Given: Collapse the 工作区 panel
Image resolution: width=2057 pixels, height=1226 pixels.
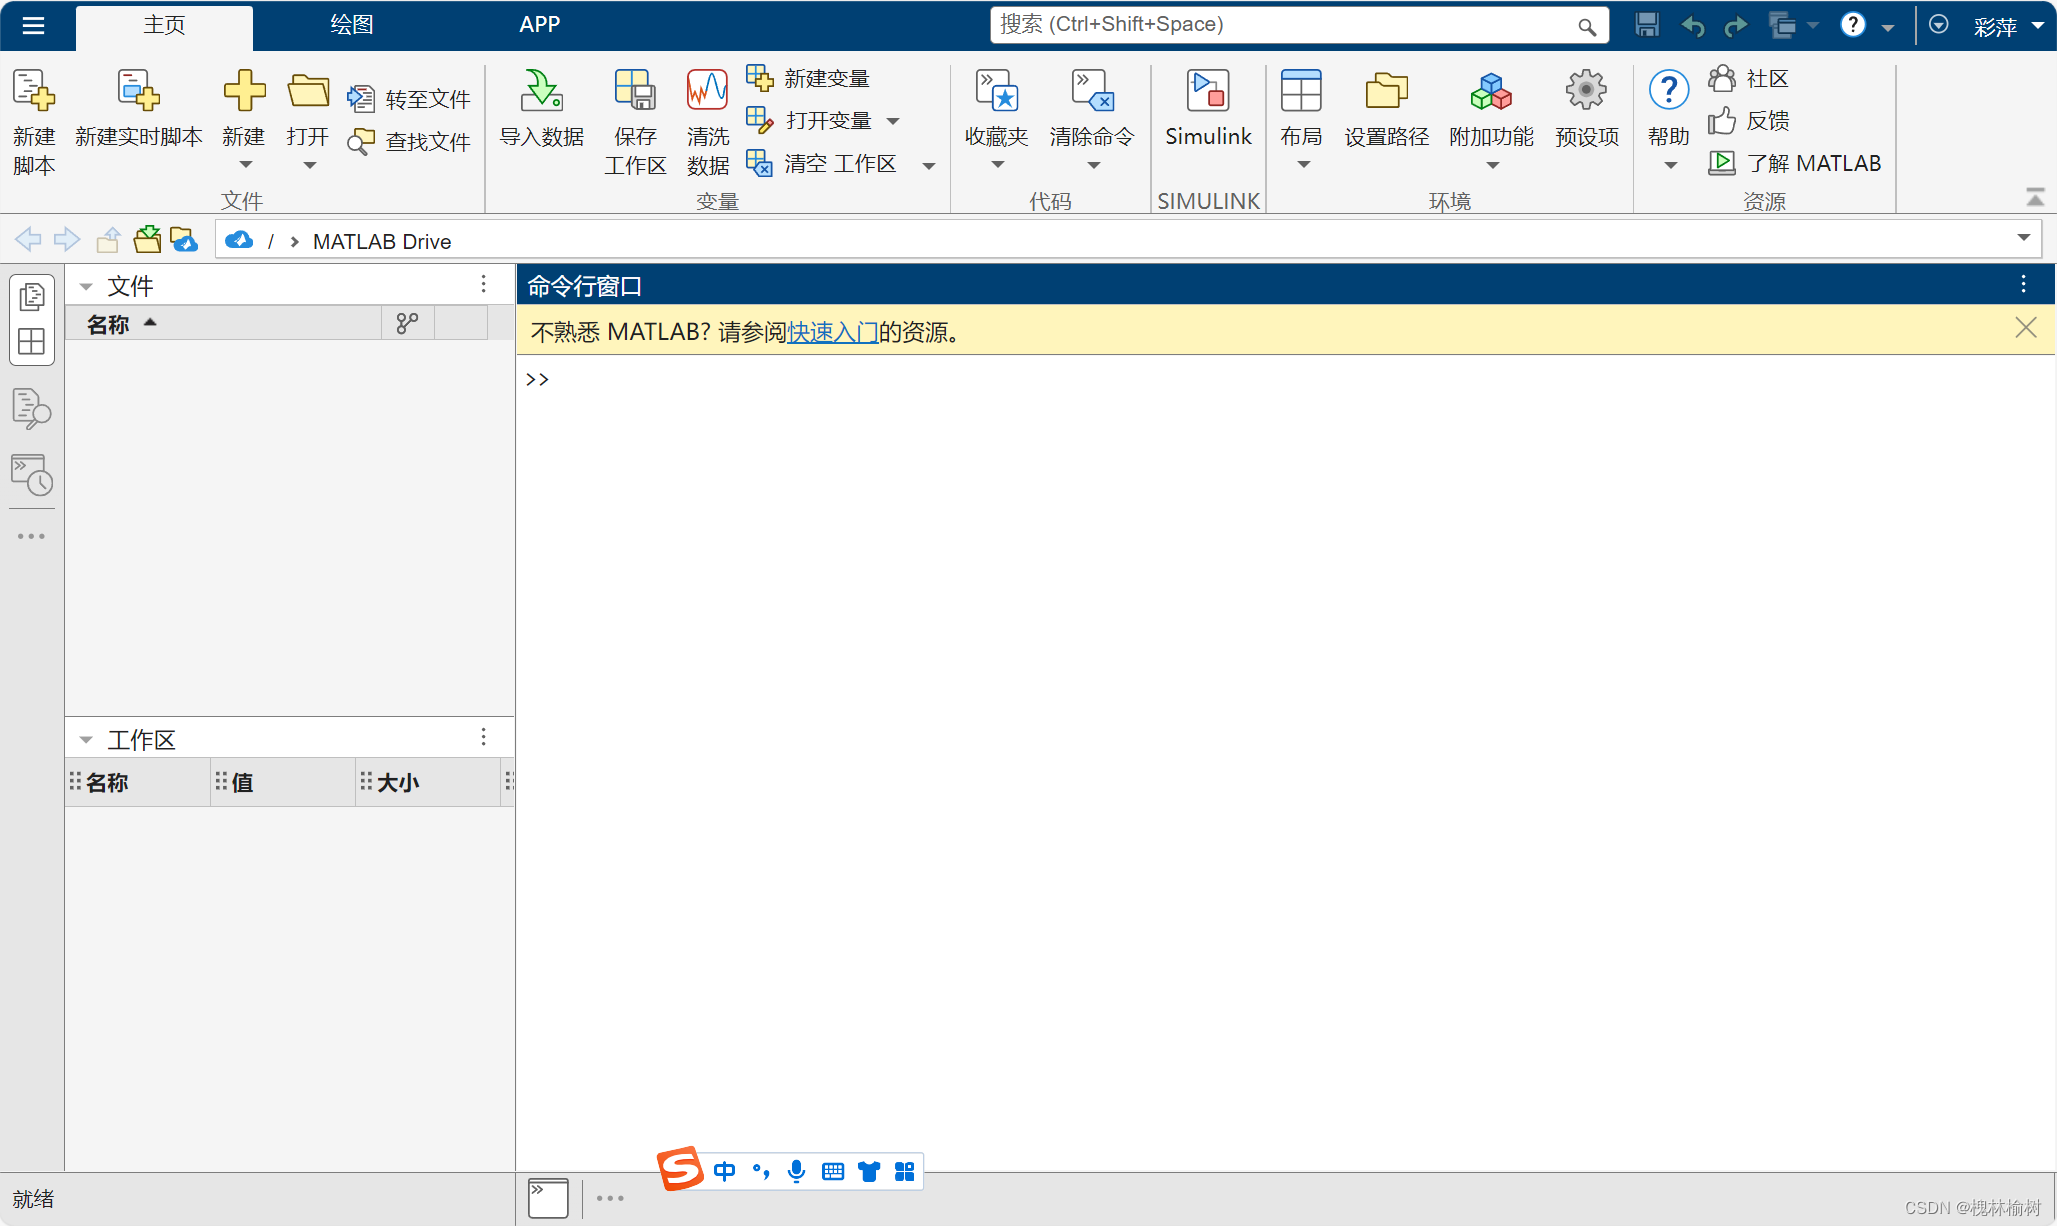Looking at the screenshot, I should [86, 740].
